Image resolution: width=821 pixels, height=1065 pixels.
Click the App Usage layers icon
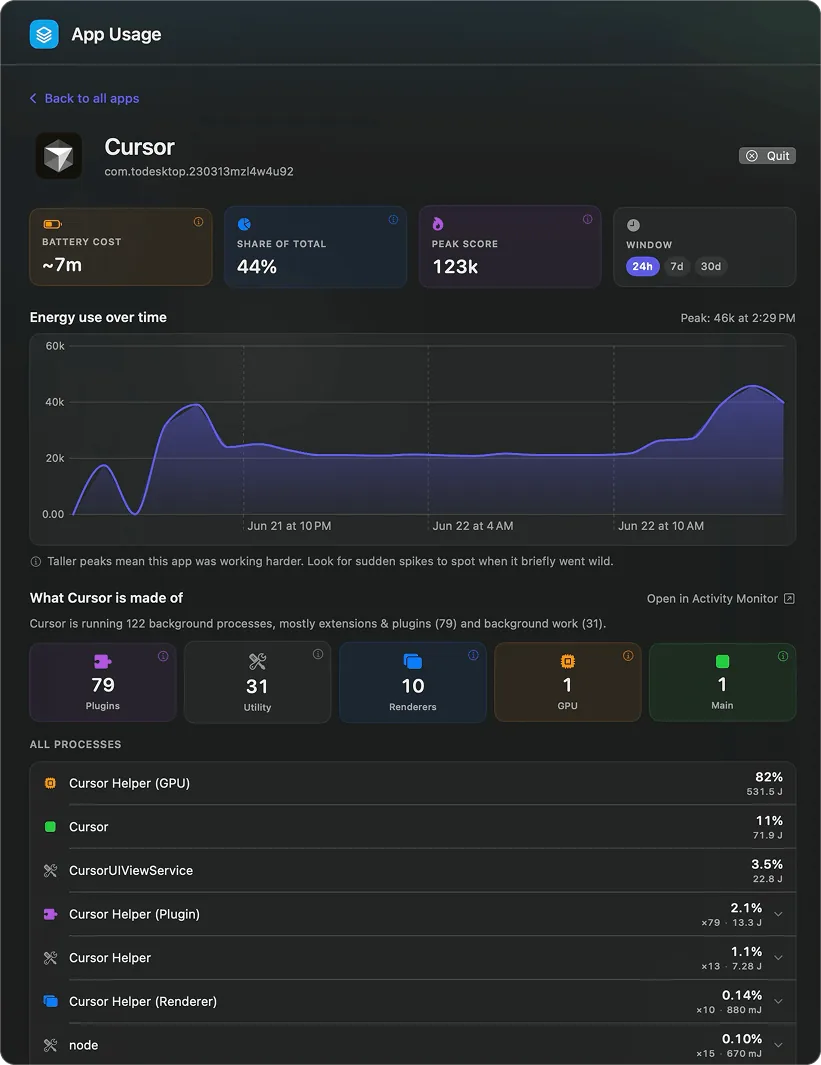pos(44,34)
